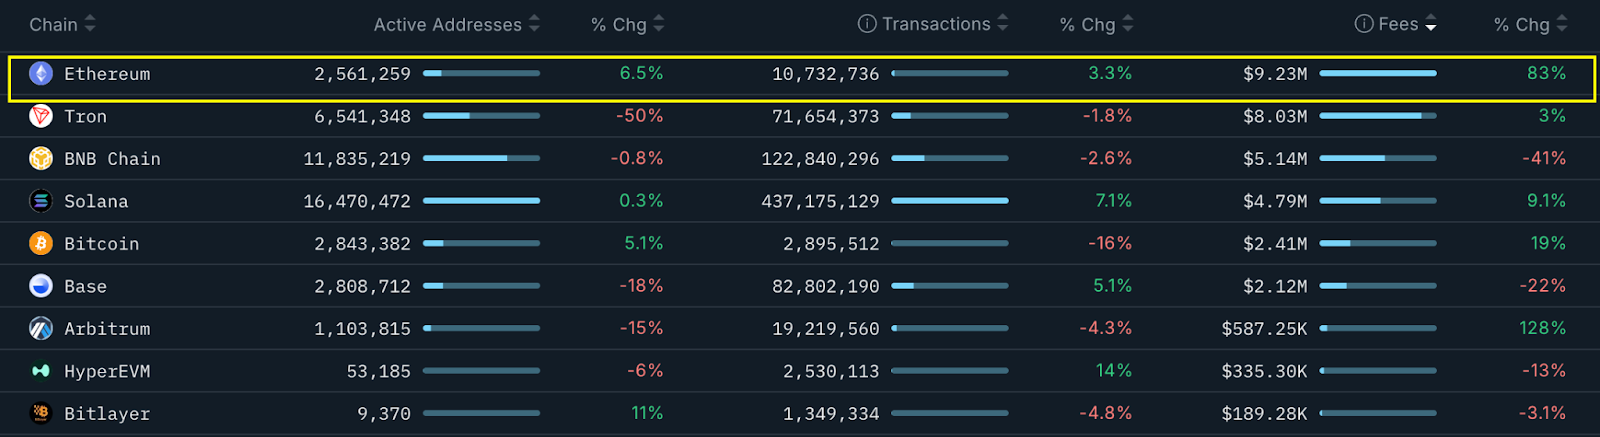Screen dimensions: 1600x437
Task: Sort by Fees column arrows
Action: [1431, 24]
